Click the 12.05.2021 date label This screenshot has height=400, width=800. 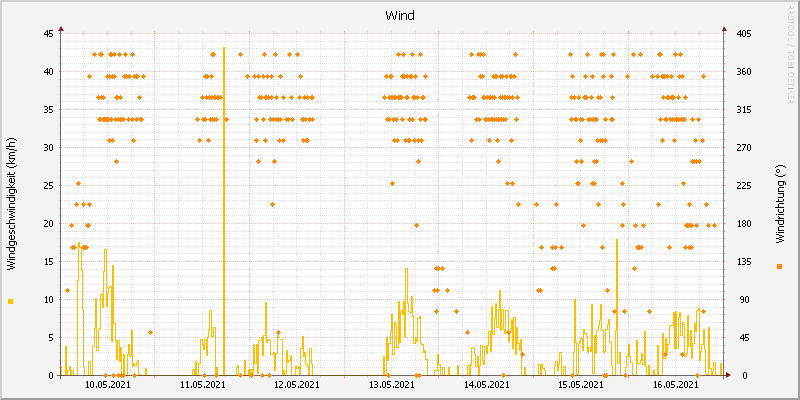pos(297,384)
